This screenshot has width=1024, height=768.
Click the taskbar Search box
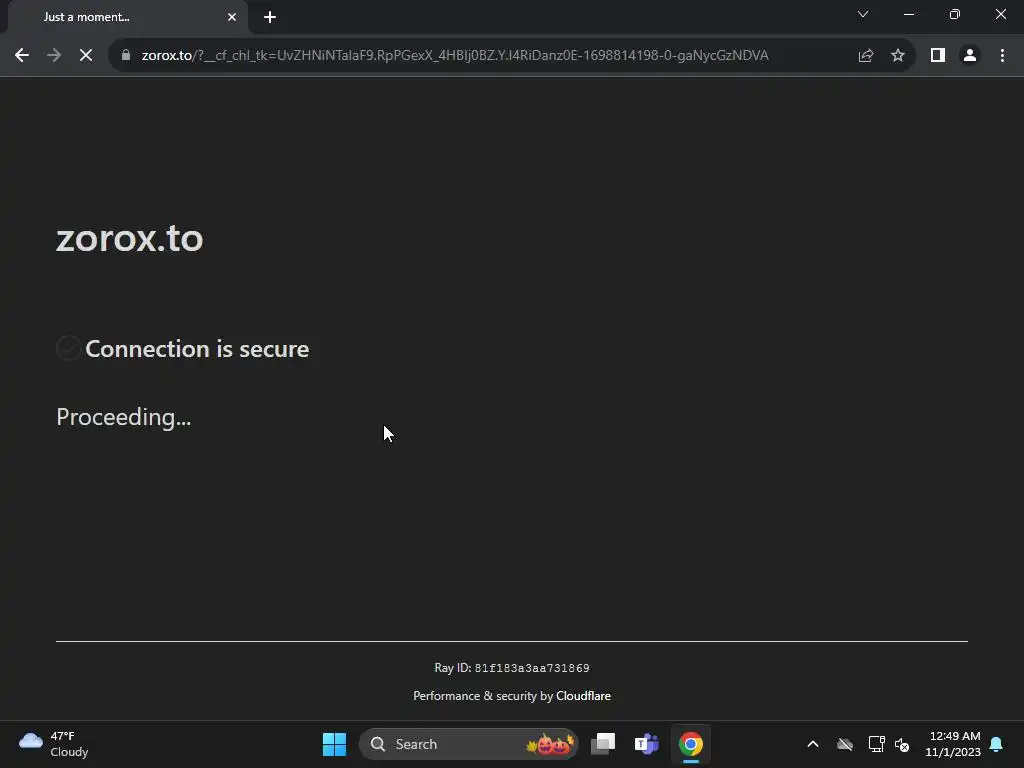(x=468, y=744)
